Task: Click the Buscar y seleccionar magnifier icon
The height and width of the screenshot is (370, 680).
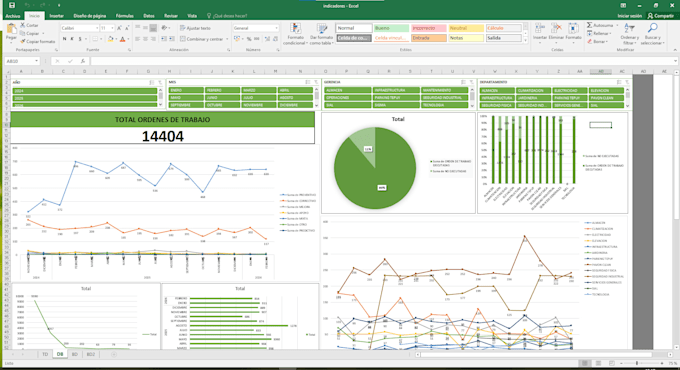Action: point(652,29)
